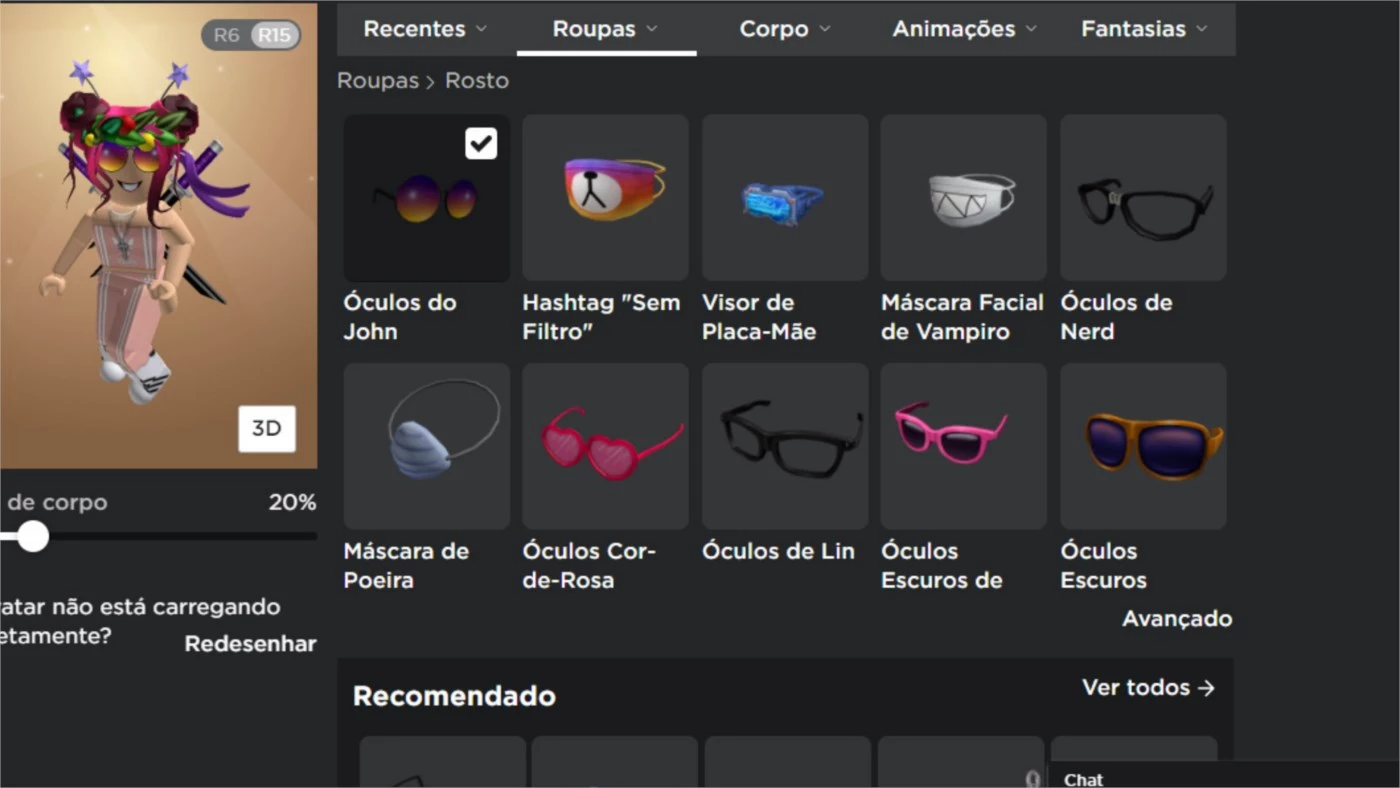
Task: Pick the Máscara Facial de Vampiro item
Action: tap(964, 198)
